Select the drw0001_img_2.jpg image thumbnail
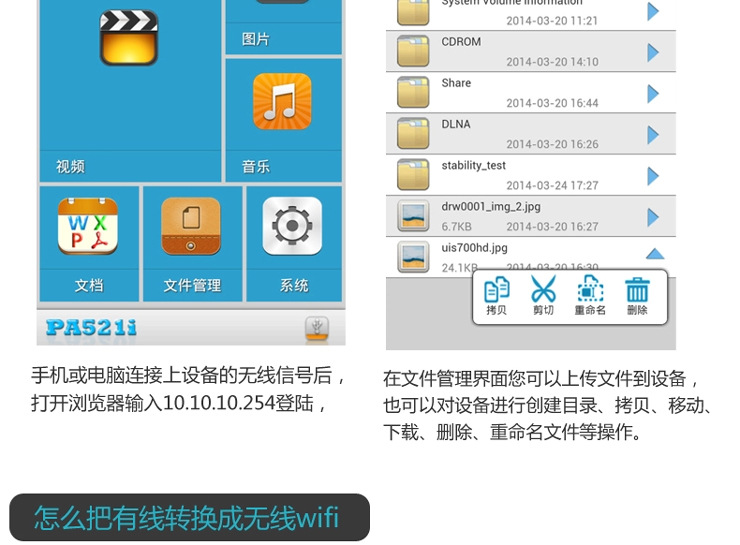740x545 pixels. point(413,216)
